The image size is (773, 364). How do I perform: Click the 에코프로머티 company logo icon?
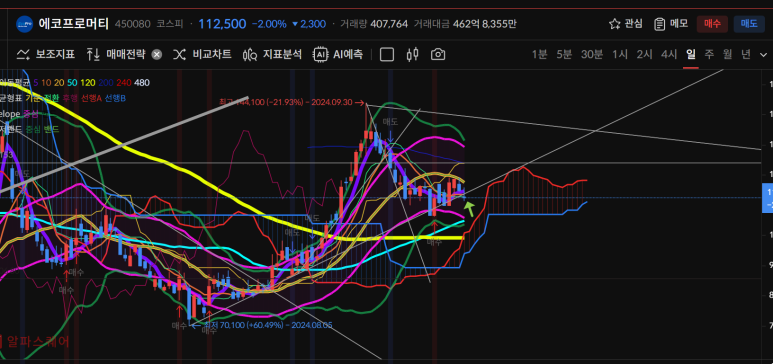tap(25, 24)
